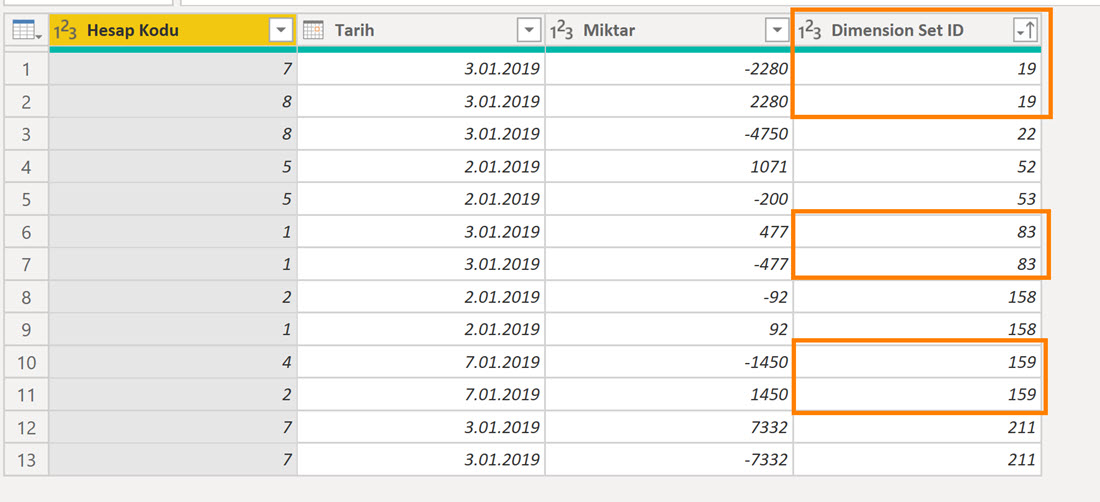Viewport: 1100px width, 502px height.
Task: Click Miktar cell 1450 in row 11
Action: pos(670,395)
